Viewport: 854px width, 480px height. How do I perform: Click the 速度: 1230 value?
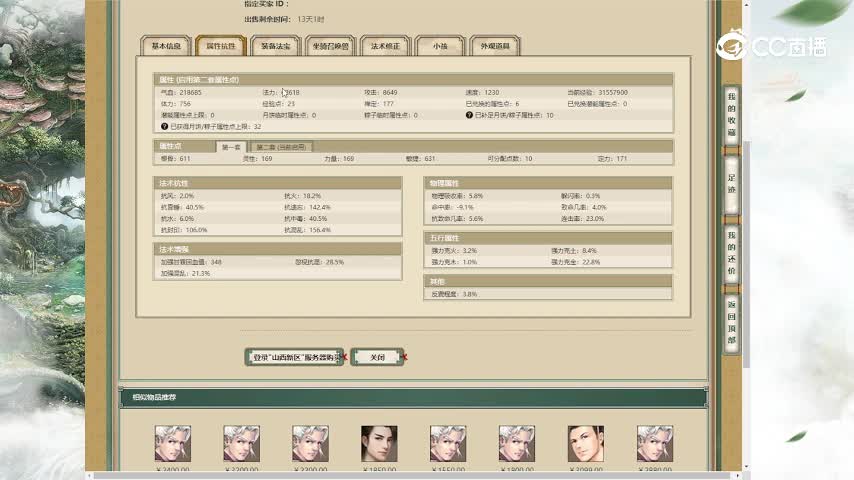(482, 93)
